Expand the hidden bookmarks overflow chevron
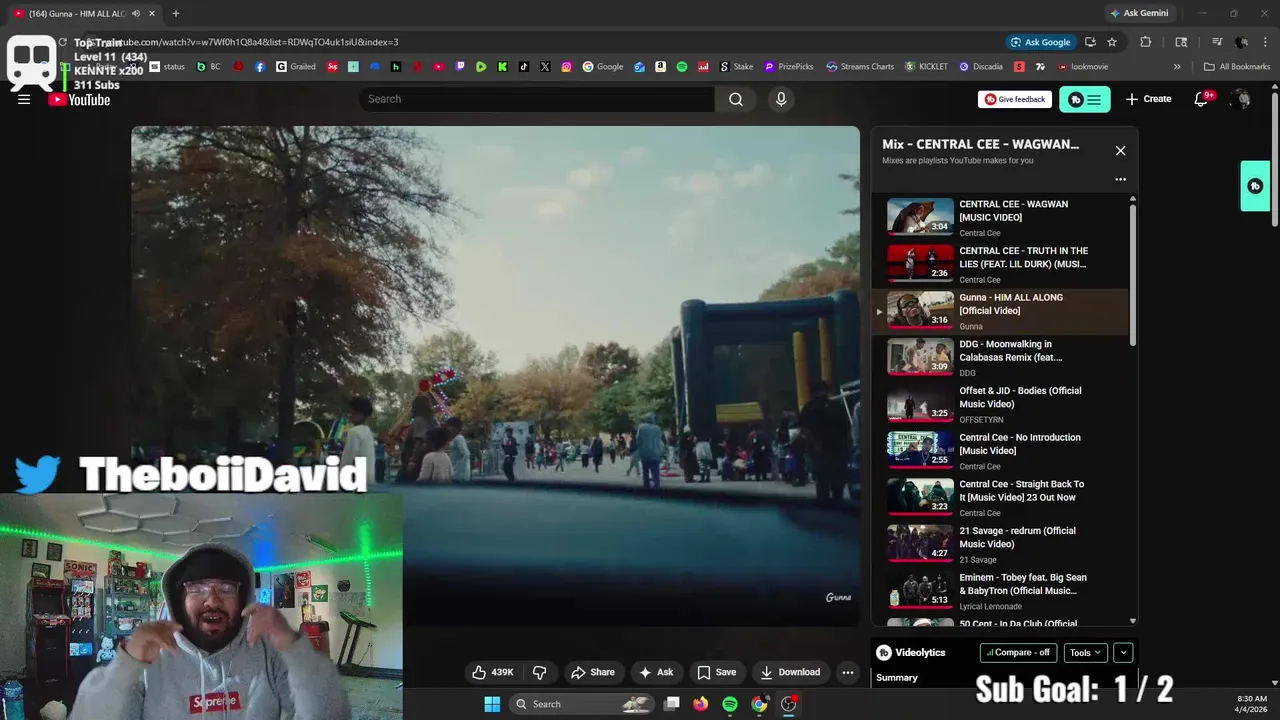Viewport: 1280px width, 720px height. point(1177,67)
